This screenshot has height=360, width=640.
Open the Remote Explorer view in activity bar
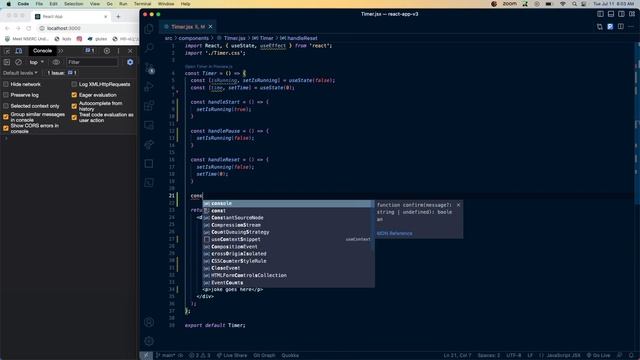[x=149, y=125]
